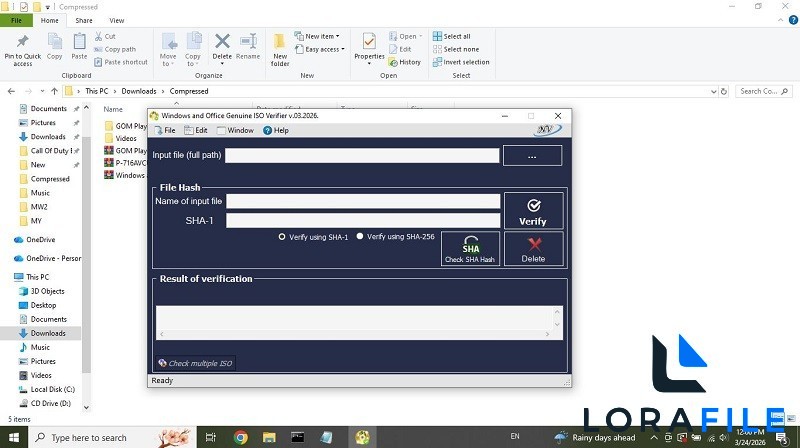Click the Up one level arrow
Screen dimensions: 800x448
(54, 91)
